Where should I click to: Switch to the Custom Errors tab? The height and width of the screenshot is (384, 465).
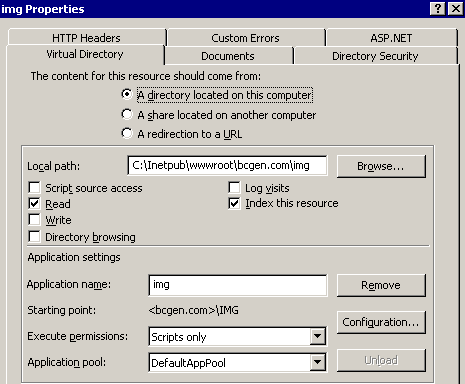(x=246, y=38)
